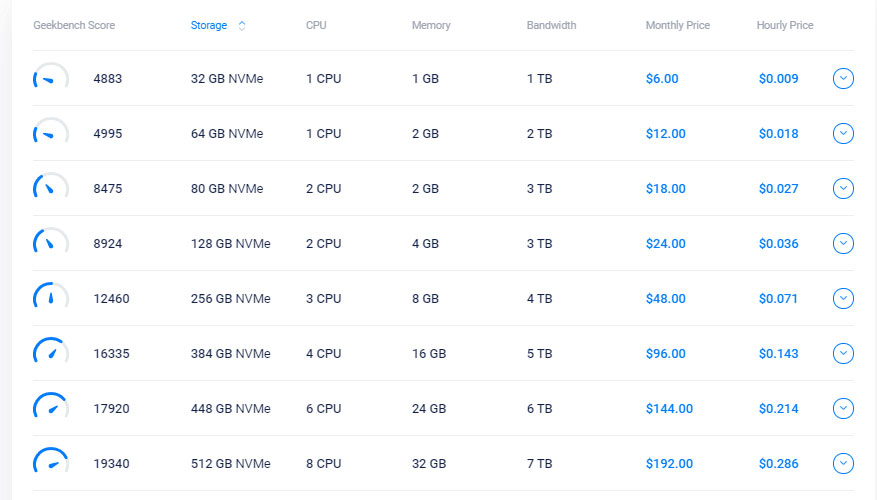Click the 128 GB NVMe storage cell
This screenshot has height=500, width=877.
coord(230,244)
